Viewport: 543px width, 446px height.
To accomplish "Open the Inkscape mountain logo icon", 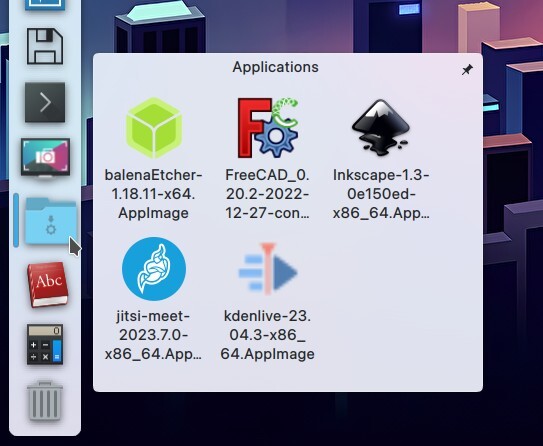I will click(x=381, y=127).
